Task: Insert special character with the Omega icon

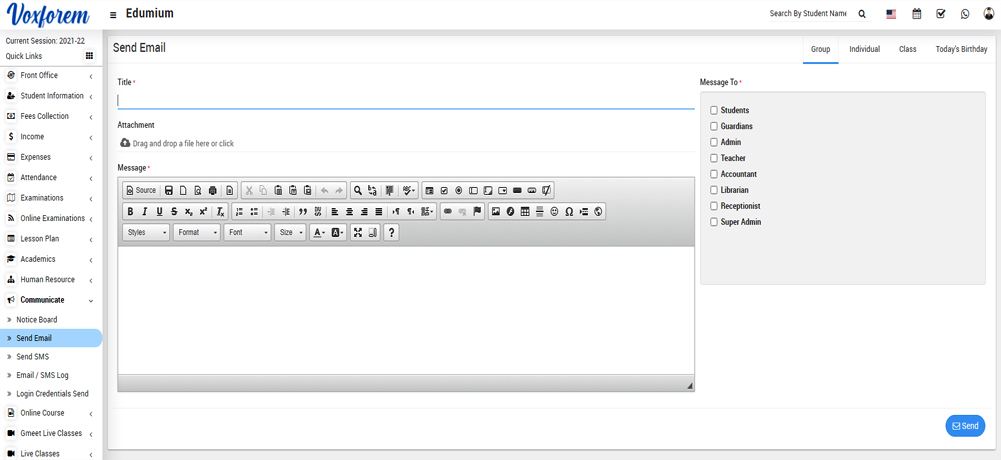Action: point(569,212)
